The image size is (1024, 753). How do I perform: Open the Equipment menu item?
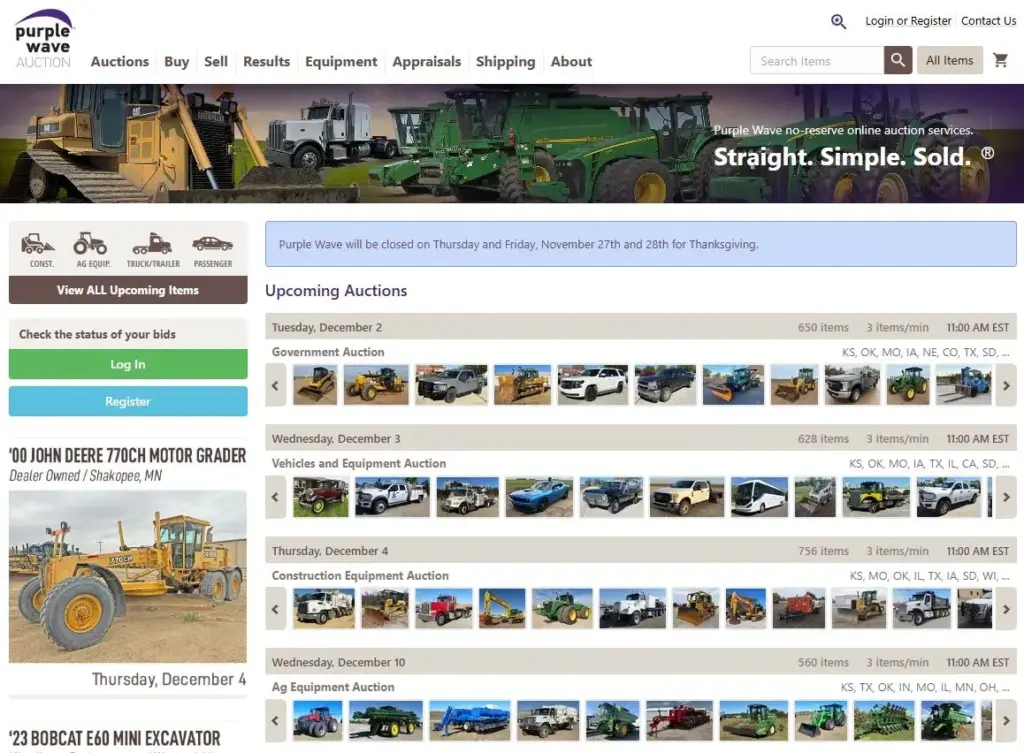[341, 61]
